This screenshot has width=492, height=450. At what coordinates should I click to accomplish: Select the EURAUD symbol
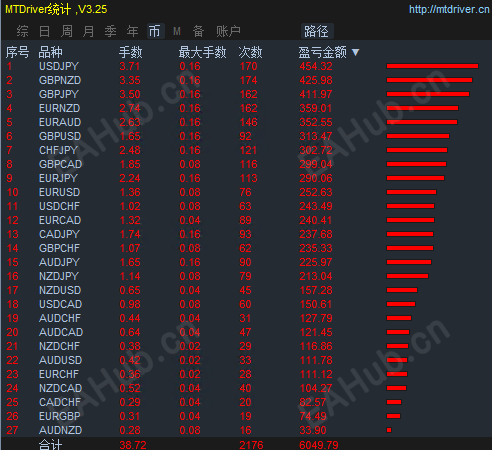click(x=60, y=122)
